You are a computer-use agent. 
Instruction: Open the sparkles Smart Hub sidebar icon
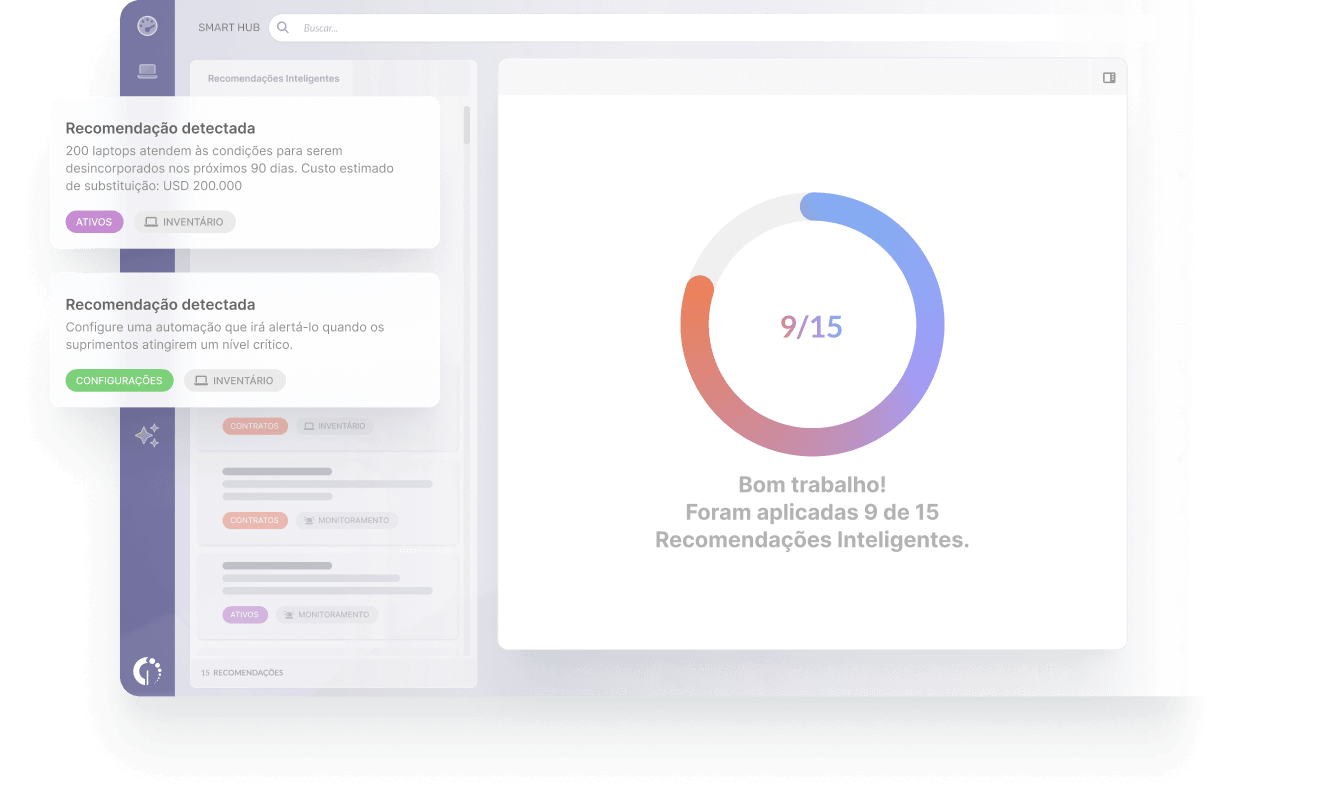[x=147, y=435]
